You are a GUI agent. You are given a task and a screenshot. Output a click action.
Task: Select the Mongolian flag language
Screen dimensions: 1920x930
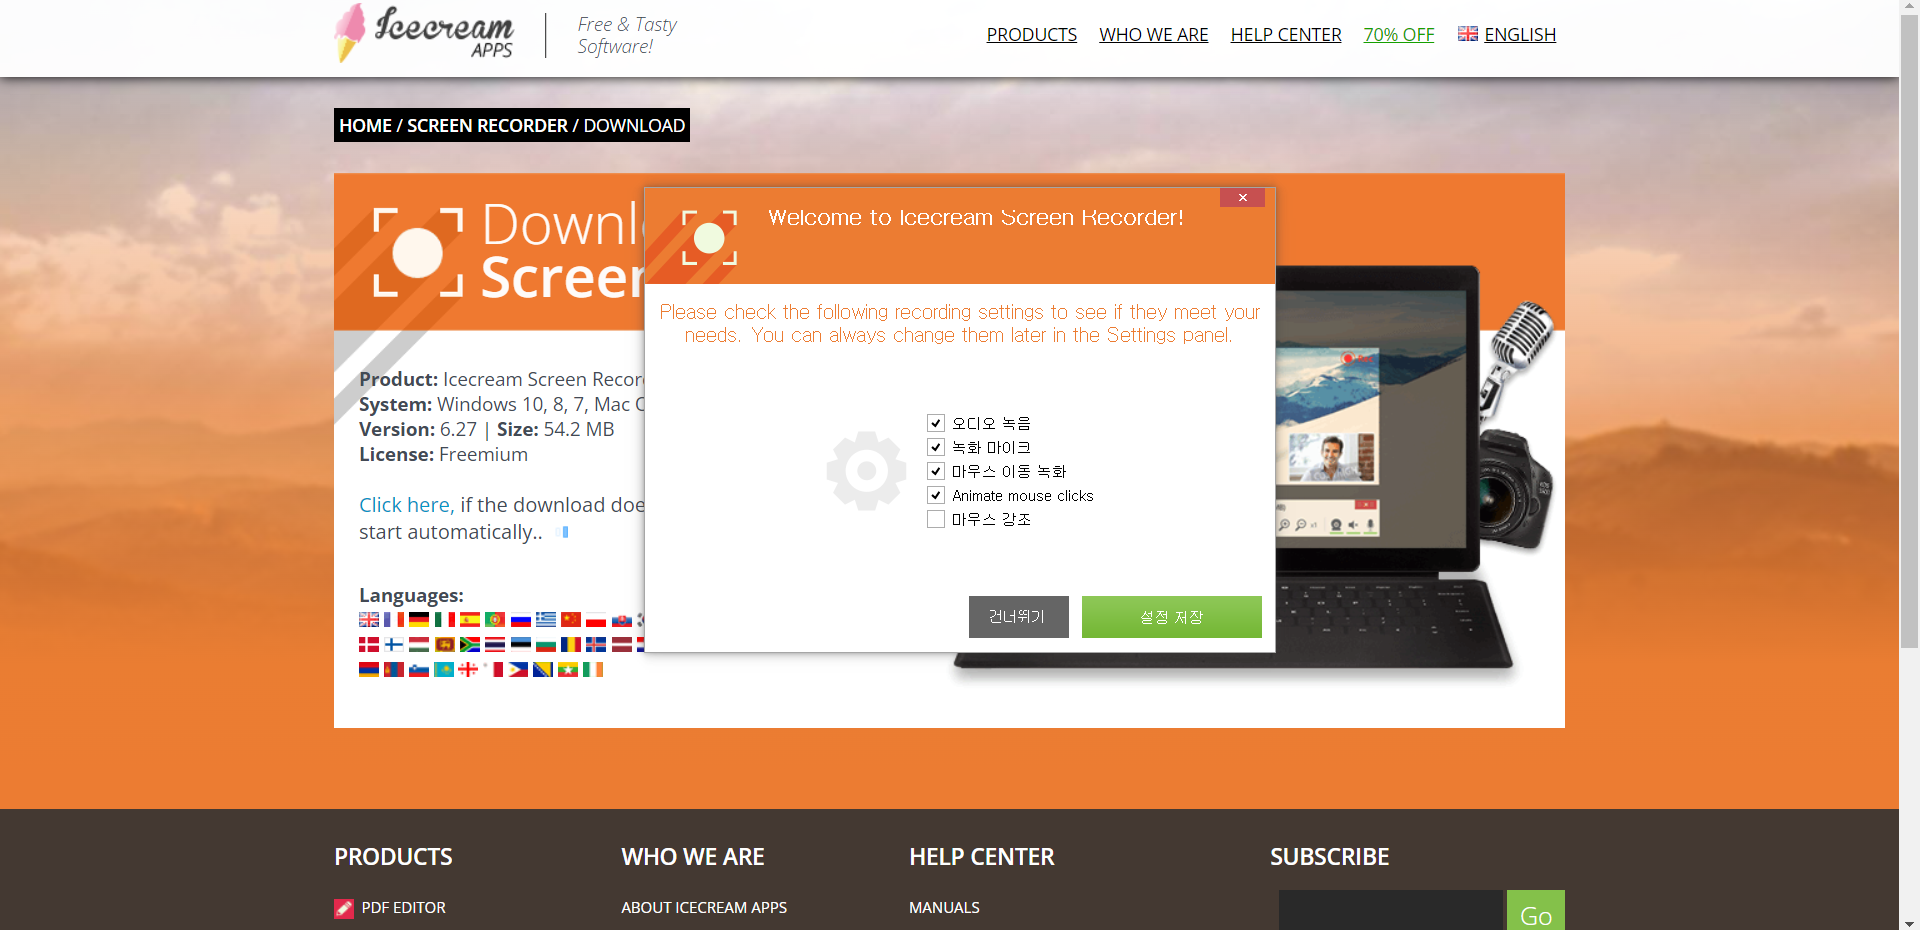pyautogui.click(x=394, y=669)
